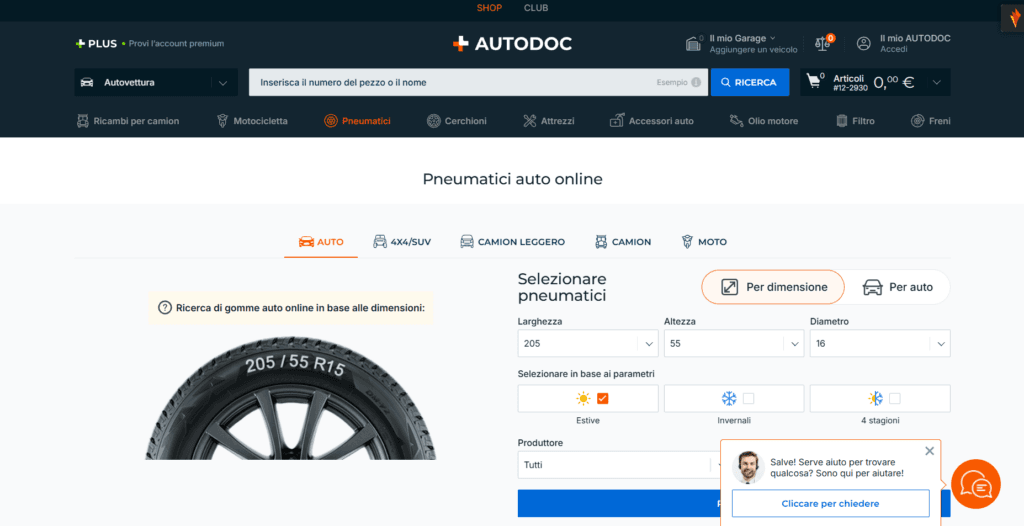This screenshot has height=526, width=1024.
Task: Click the all-season sun-snowflake icon
Action: point(875,399)
